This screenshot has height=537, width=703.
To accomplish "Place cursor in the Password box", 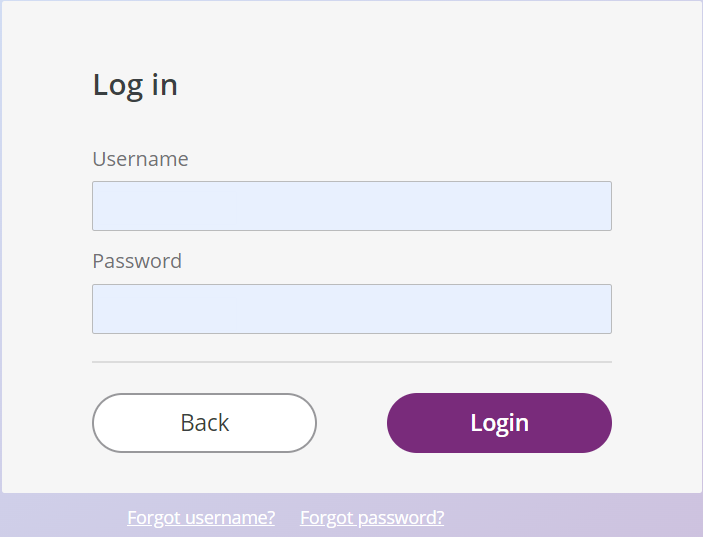I will click(351, 309).
